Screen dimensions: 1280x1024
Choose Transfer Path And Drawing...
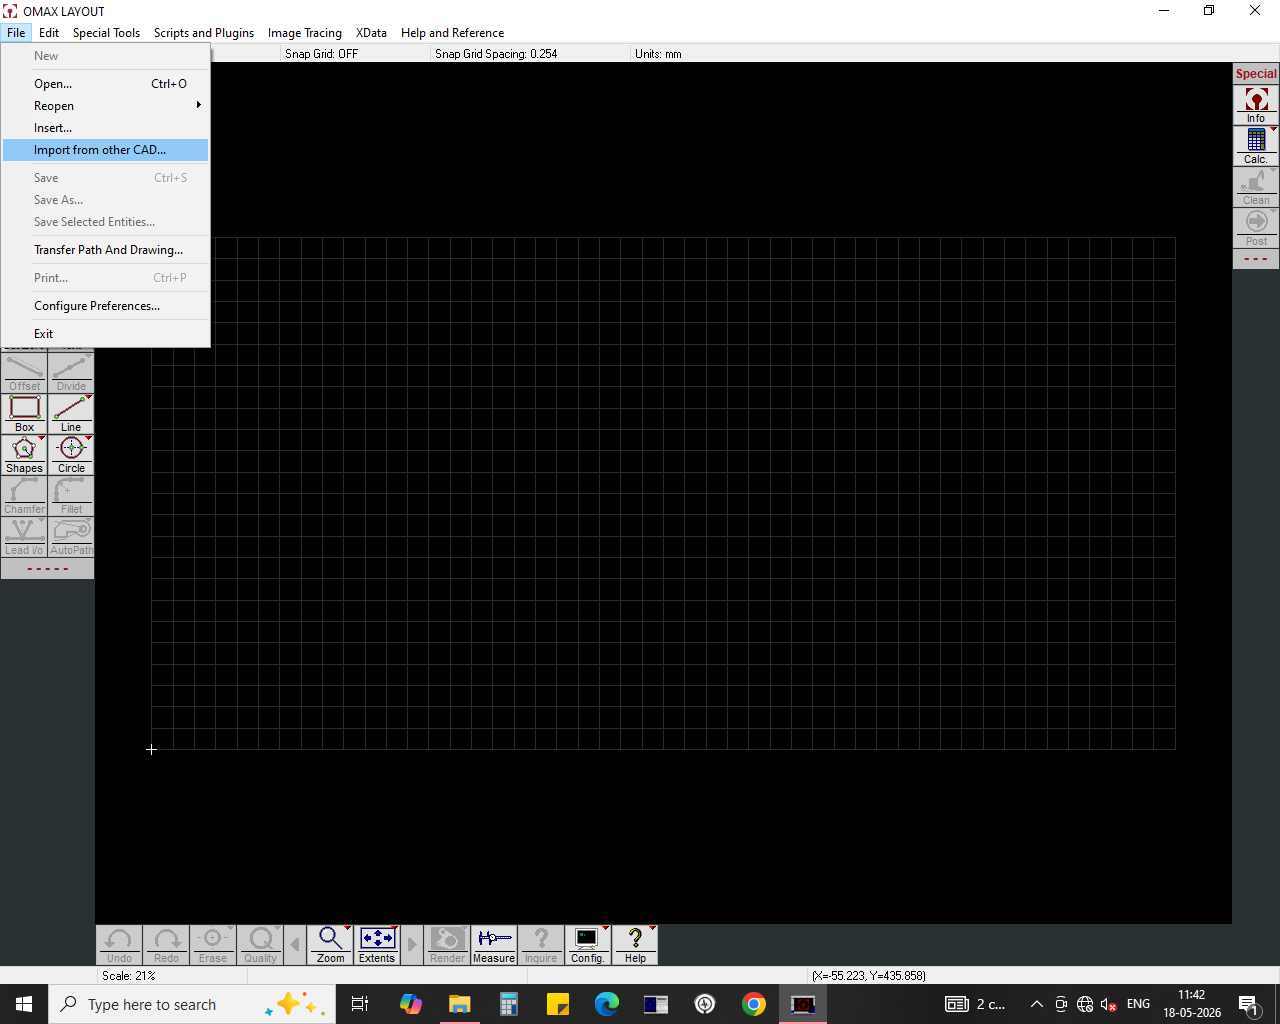(x=105, y=250)
